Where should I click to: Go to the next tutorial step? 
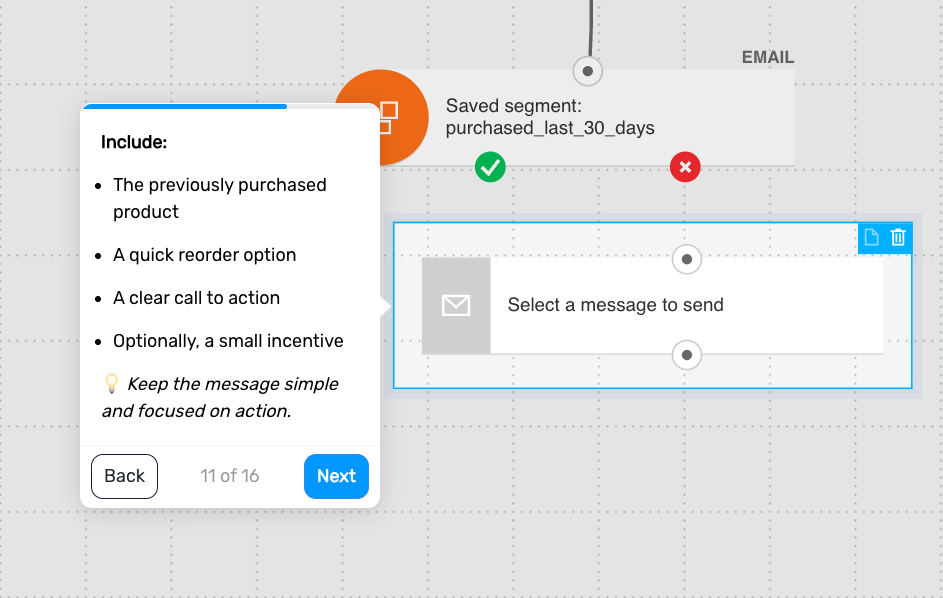[x=336, y=476]
